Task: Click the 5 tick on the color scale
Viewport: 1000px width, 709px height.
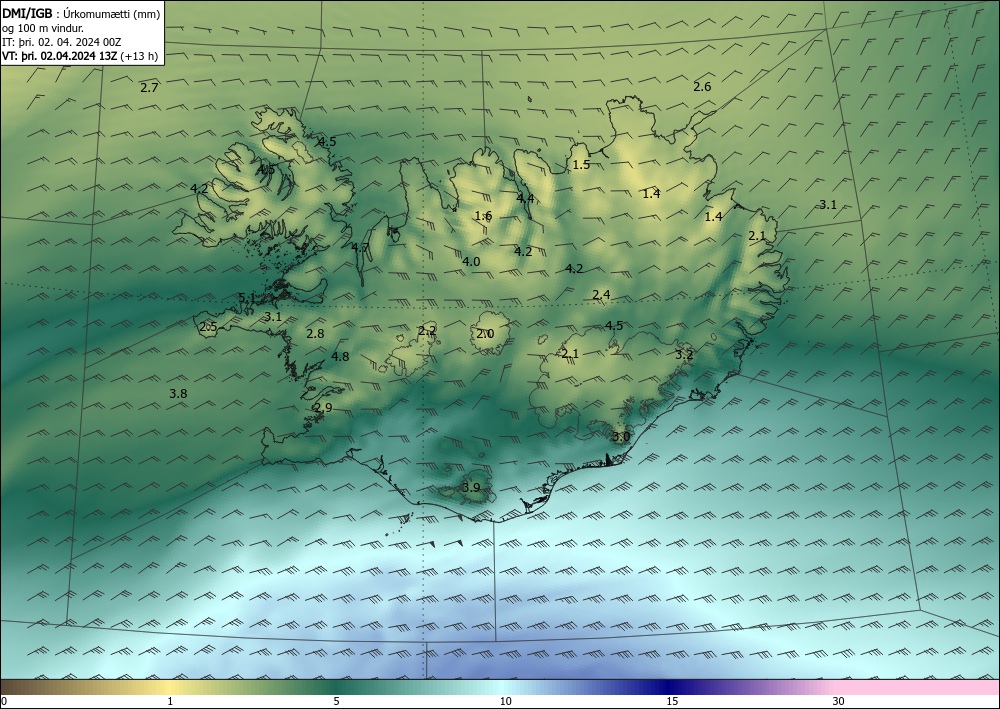Action: pyautogui.click(x=336, y=701)
